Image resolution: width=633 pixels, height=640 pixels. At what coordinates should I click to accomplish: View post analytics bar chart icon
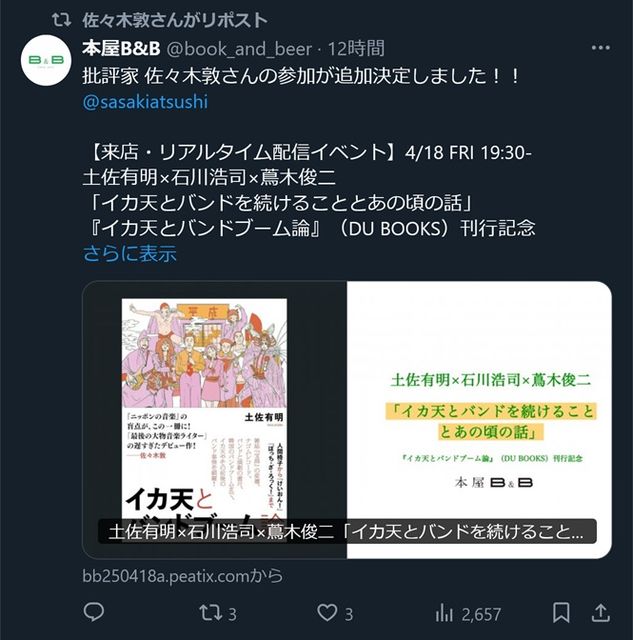(444, 613)
